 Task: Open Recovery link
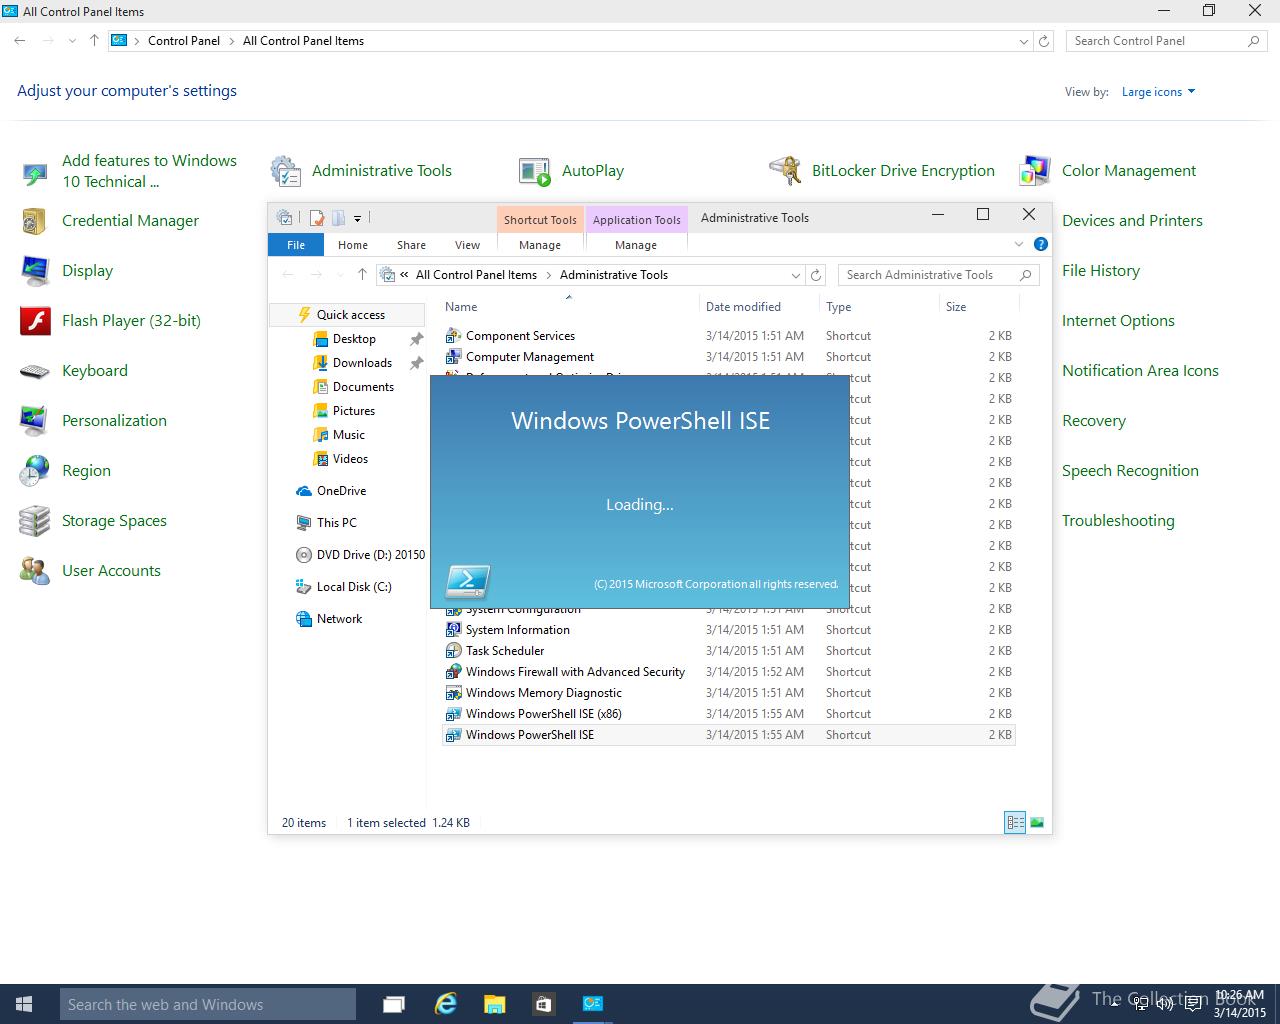[1094, 421]
